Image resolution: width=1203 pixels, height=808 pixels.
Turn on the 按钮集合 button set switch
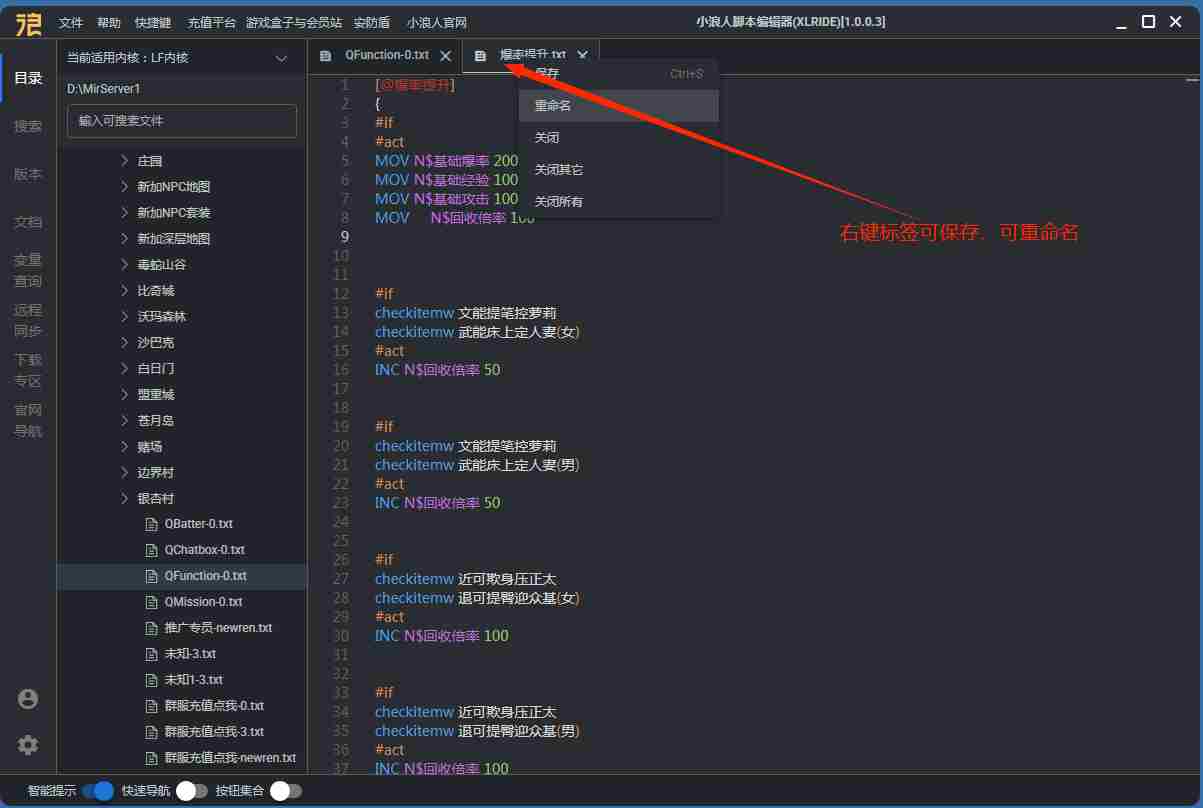click(x=285, y=791)
